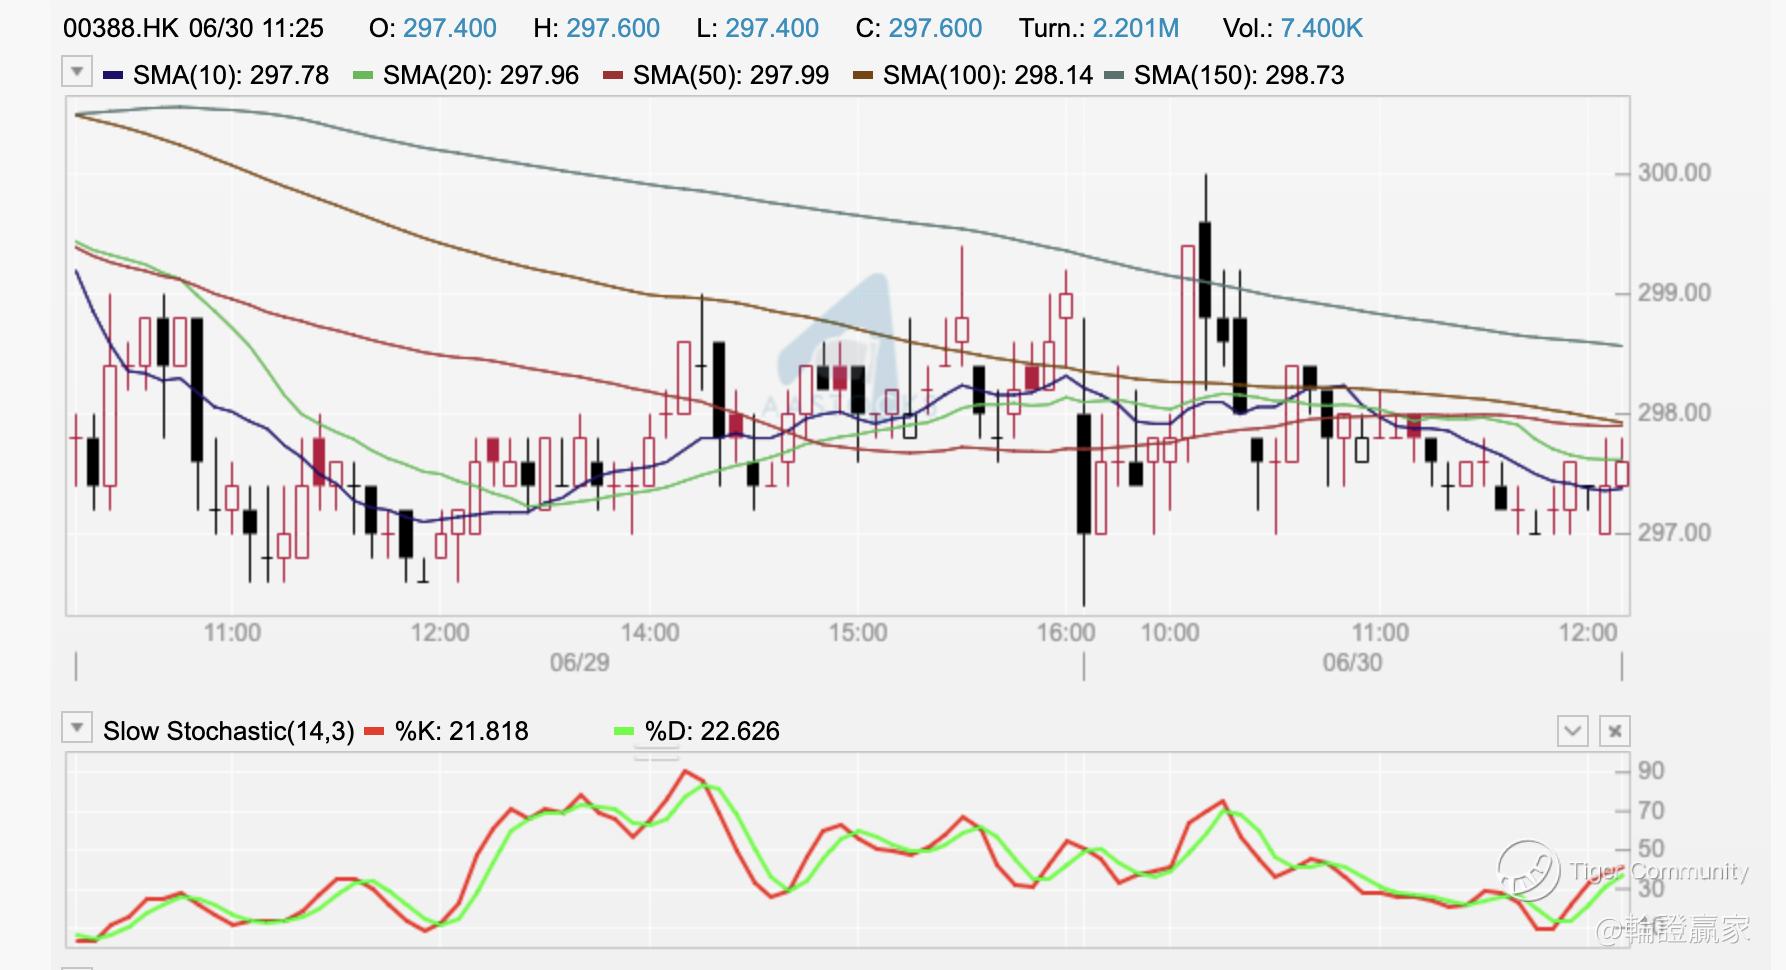Click the 14:00 time axis label

coord(650,633)
